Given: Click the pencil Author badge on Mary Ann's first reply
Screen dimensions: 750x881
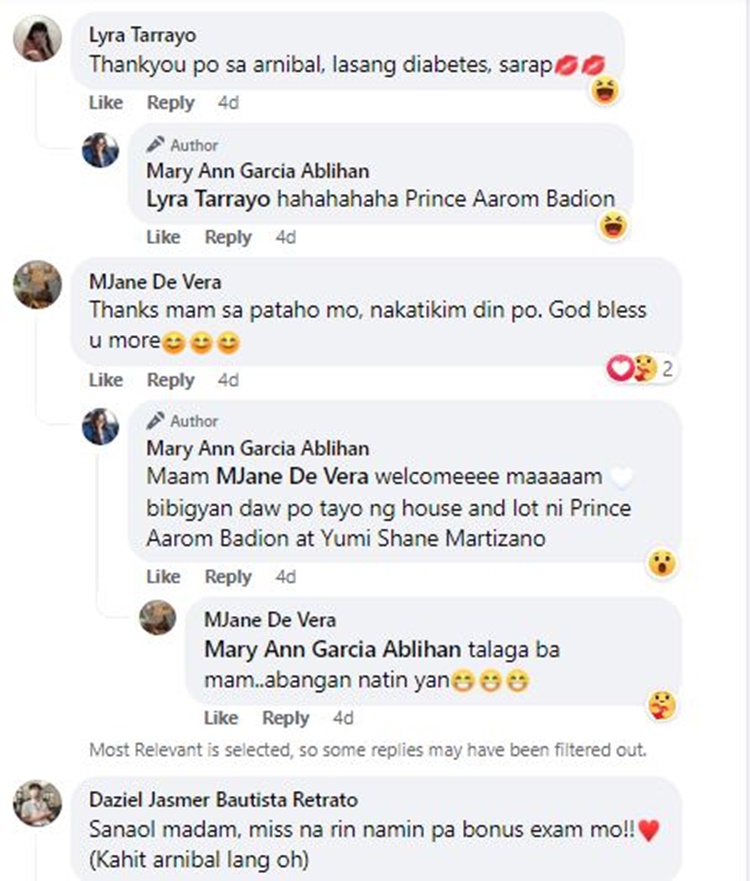Looking at the screenshot, I should point(182,145).
